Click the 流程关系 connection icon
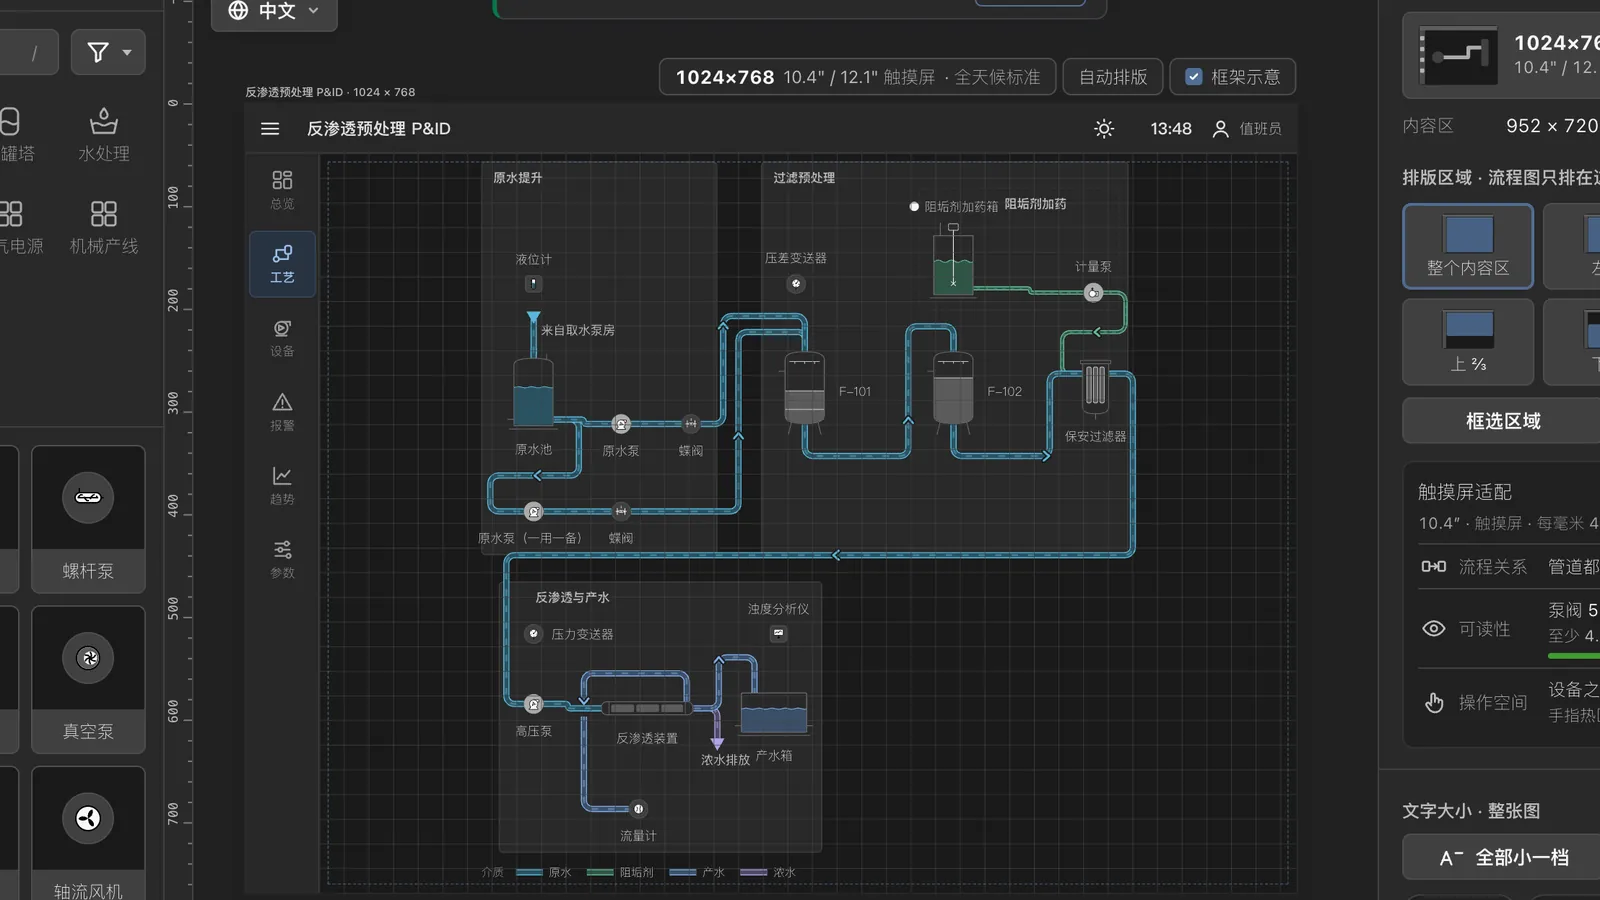 1434,566
